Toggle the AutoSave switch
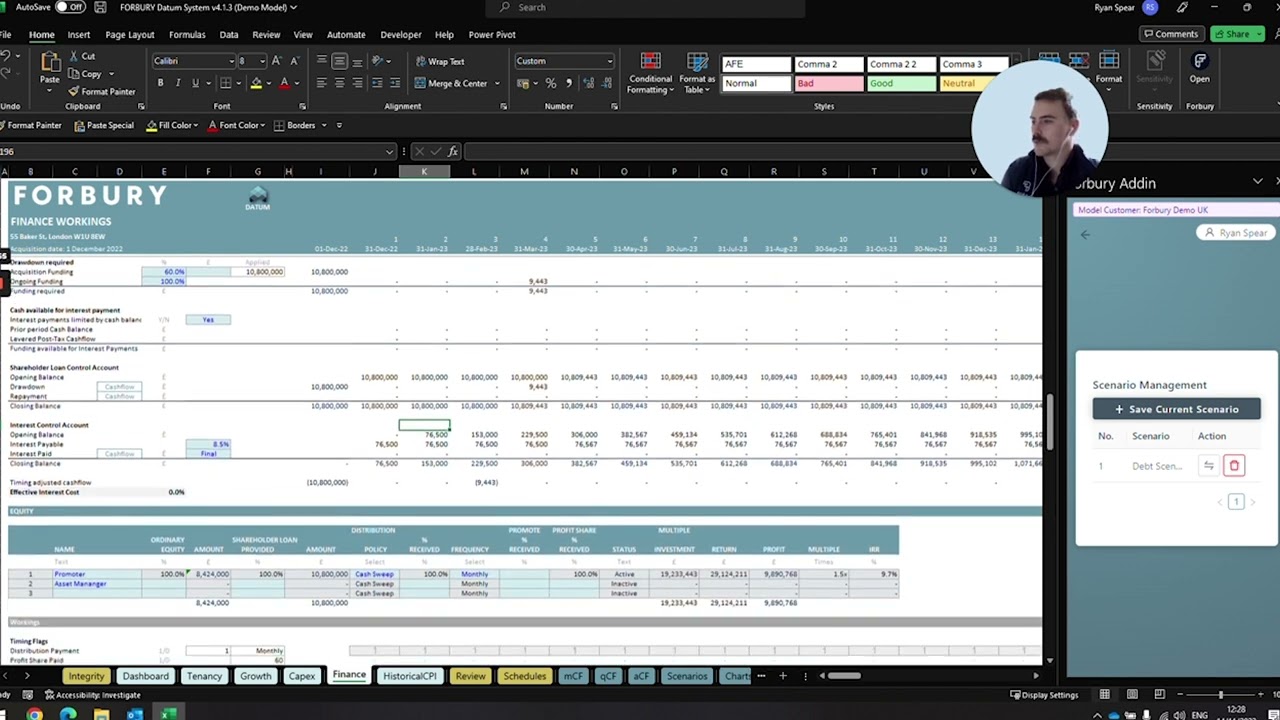The width and height of the screenshot is (1280, 720). click(x=70, y=7)
